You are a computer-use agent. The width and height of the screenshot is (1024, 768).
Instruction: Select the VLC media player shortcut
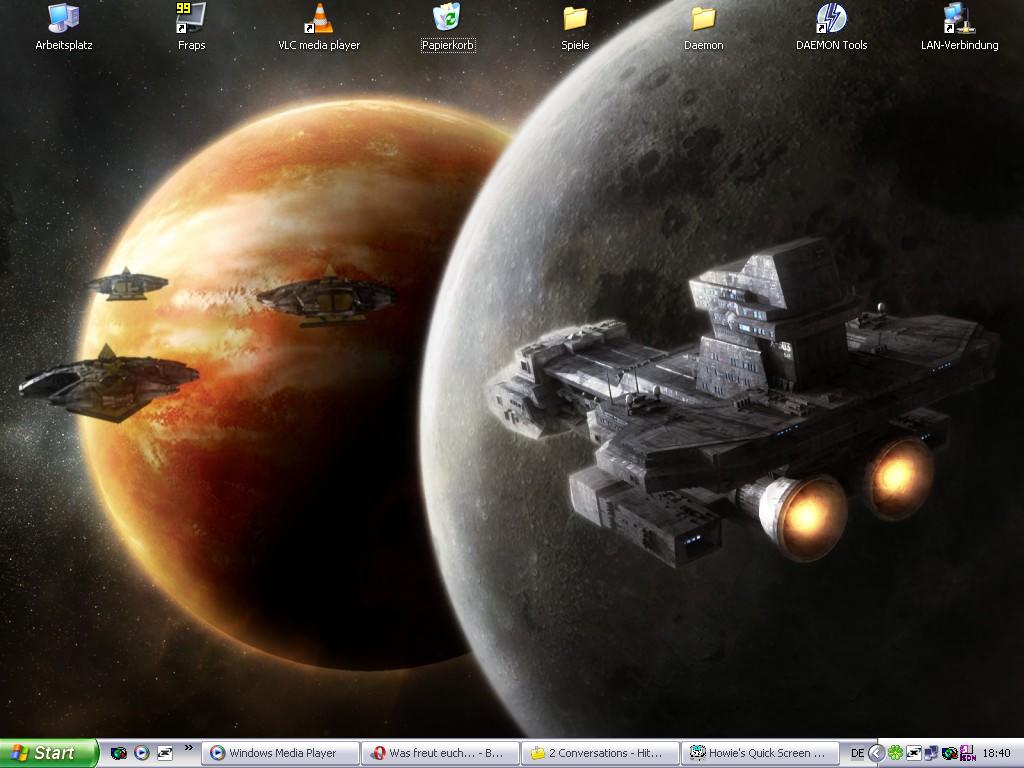(319, 27)
